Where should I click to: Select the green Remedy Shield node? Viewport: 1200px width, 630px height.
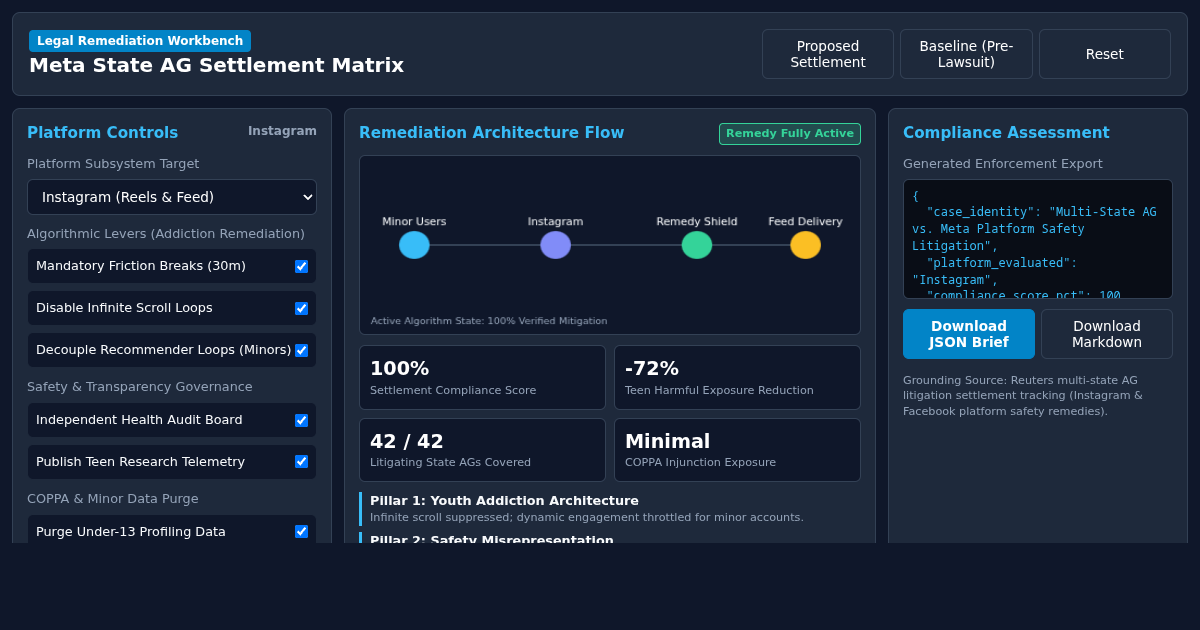coord(697,245)
